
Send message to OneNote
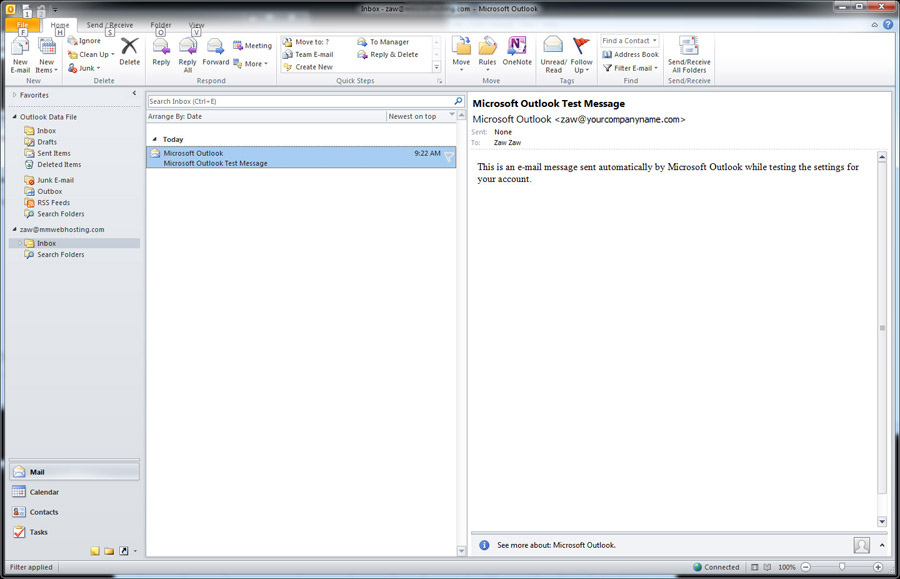pyautogui.click(x=517, y=52)
